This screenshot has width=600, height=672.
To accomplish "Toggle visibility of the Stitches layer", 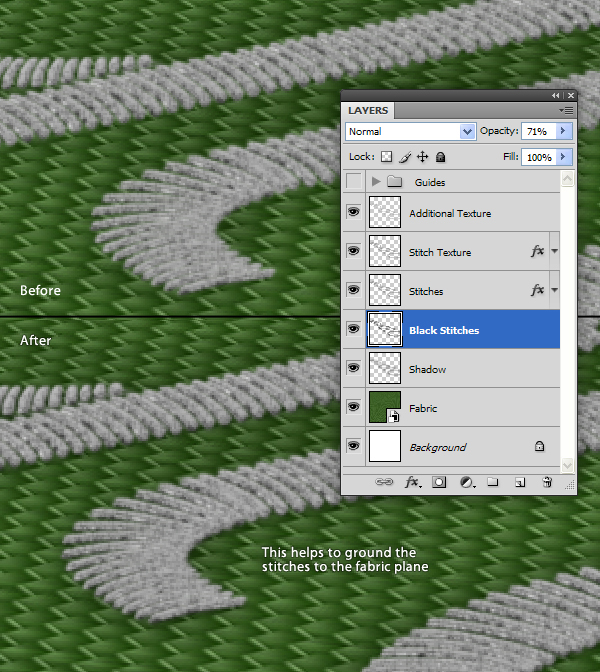I will click(x=354, y=290).
